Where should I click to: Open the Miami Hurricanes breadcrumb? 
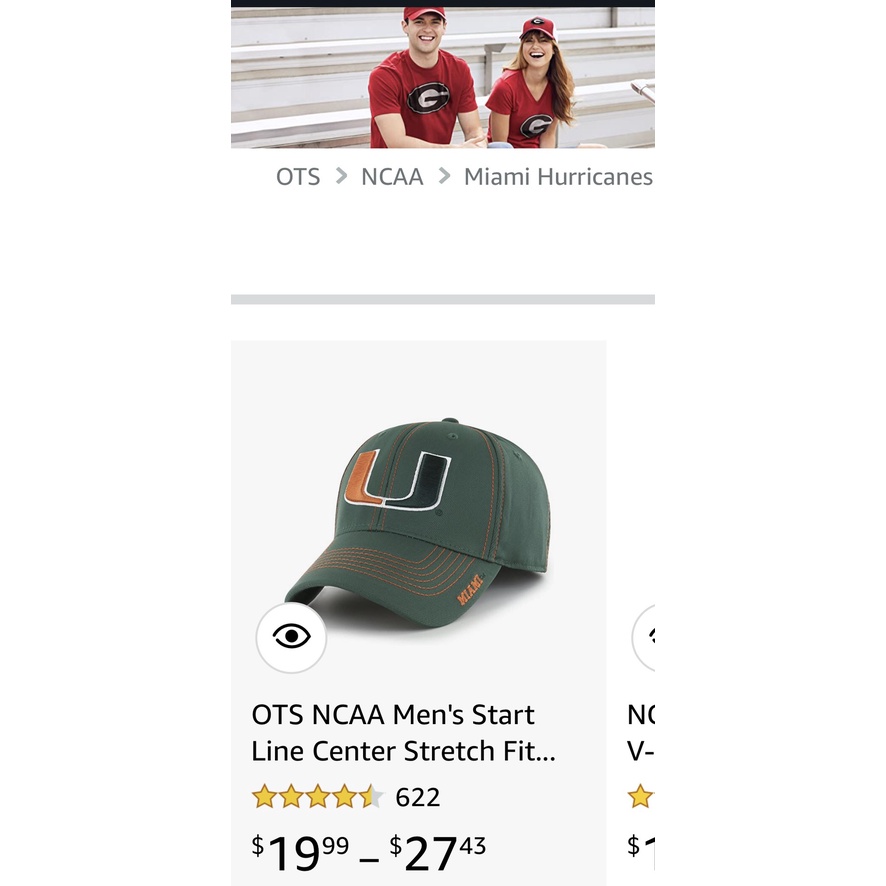click(558, 176)
